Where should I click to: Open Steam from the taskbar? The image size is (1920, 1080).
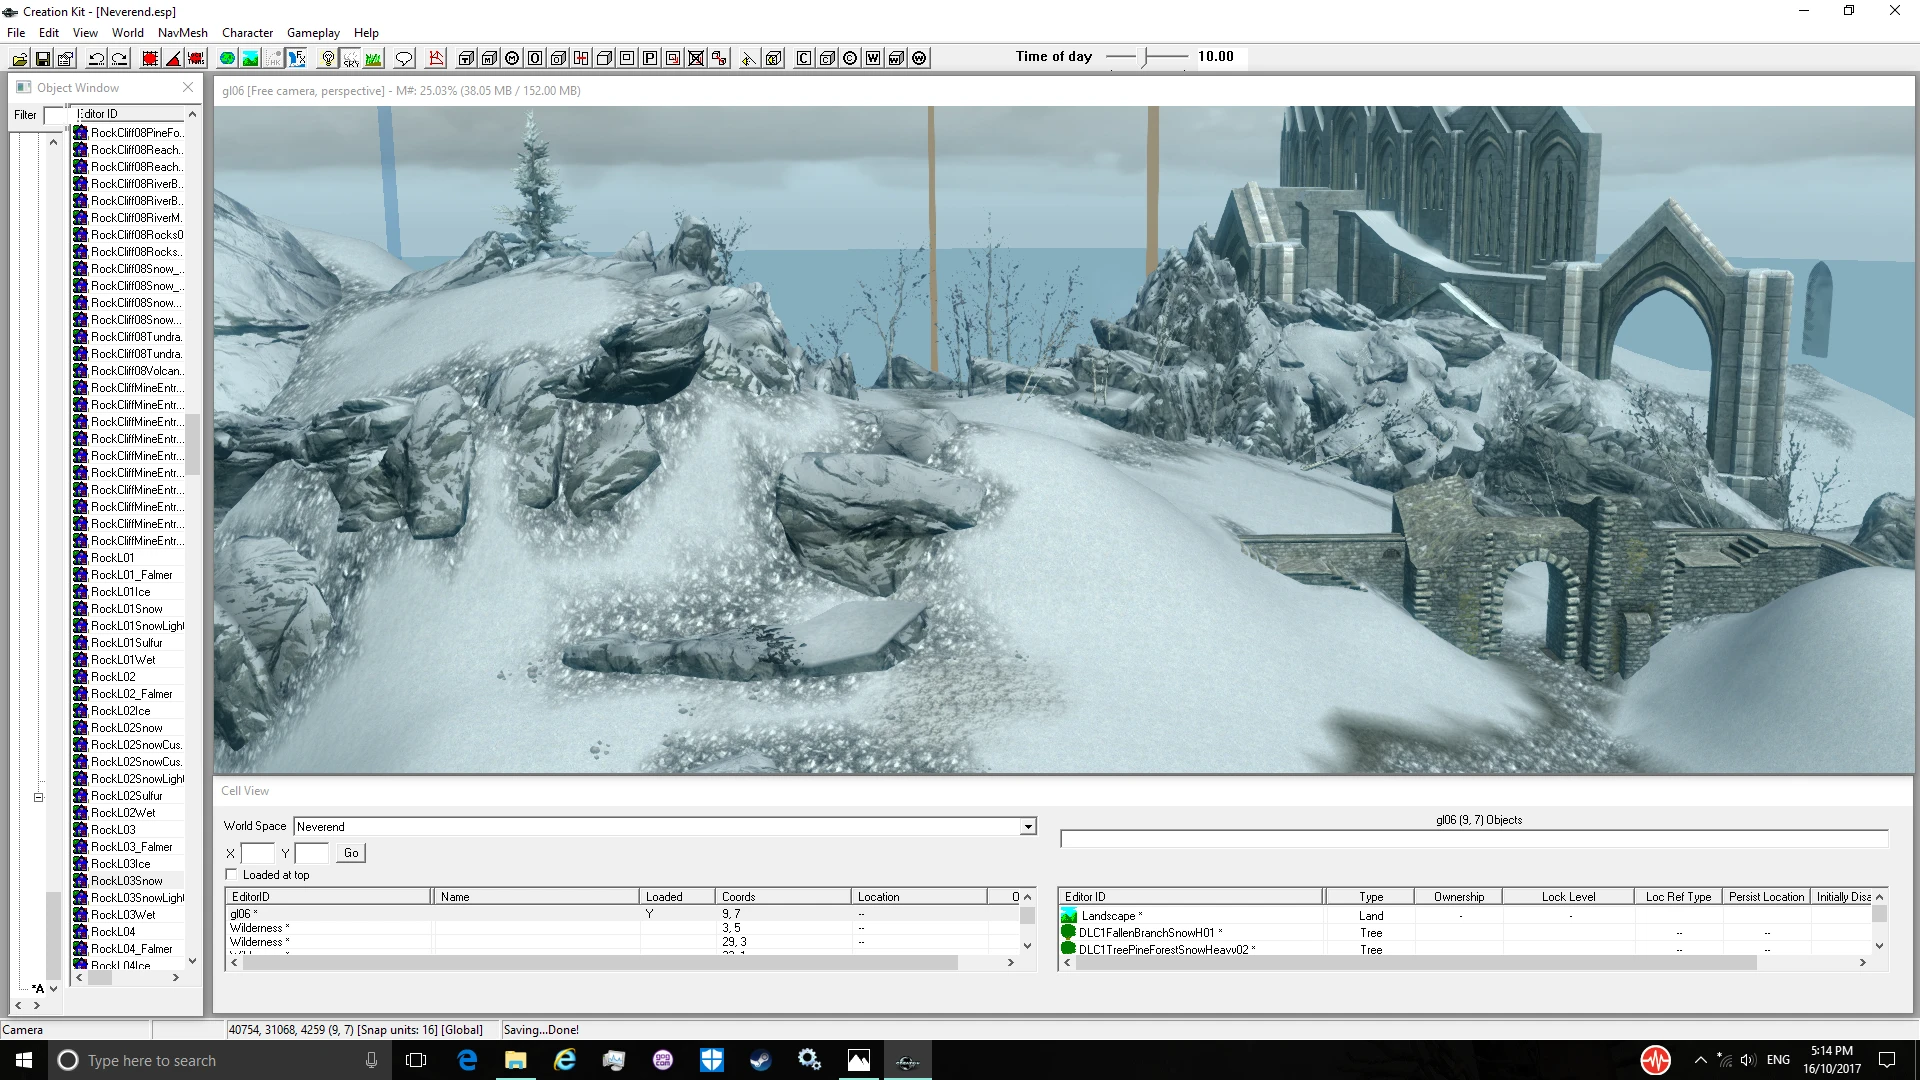click(x=761, y=1060)
